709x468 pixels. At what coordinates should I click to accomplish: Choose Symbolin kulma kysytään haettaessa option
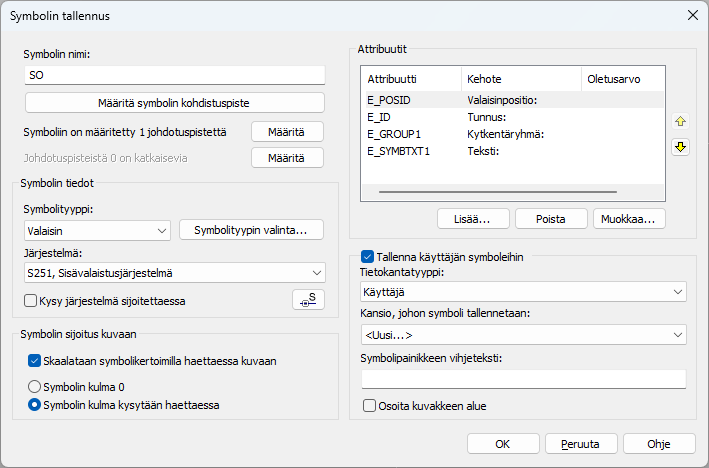34,405
